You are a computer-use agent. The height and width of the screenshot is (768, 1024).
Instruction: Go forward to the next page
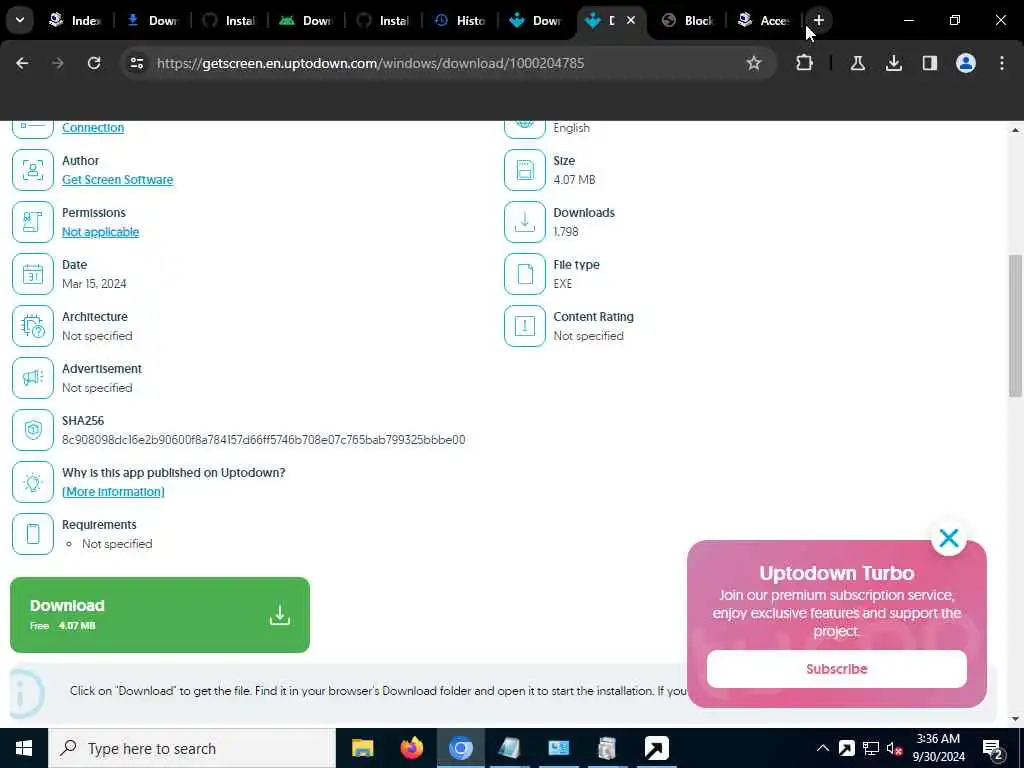tap(58, 63)
